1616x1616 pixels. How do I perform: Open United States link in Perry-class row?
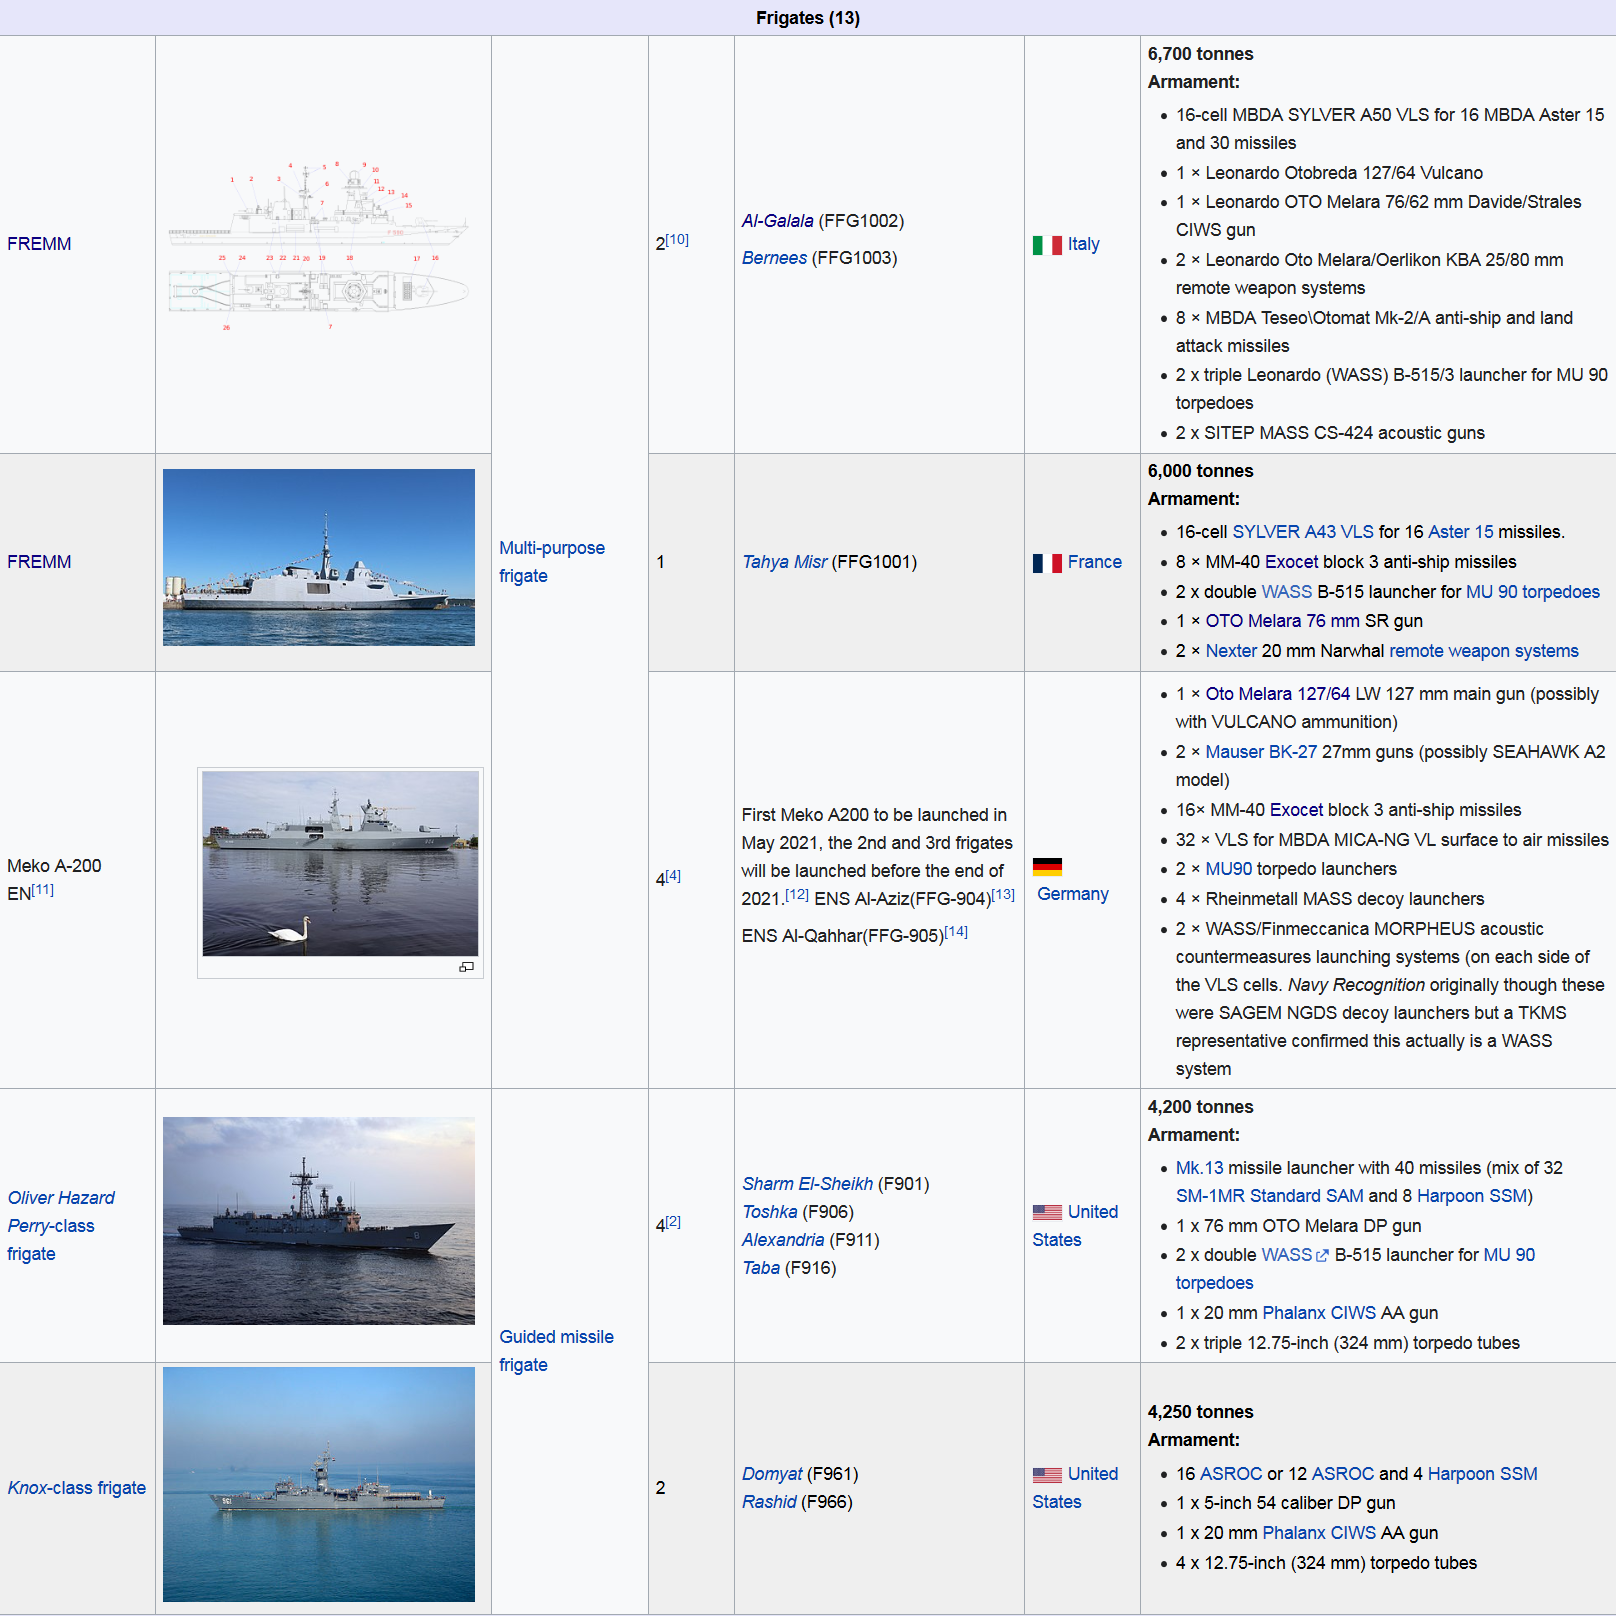click(x=1075, y=1226)
